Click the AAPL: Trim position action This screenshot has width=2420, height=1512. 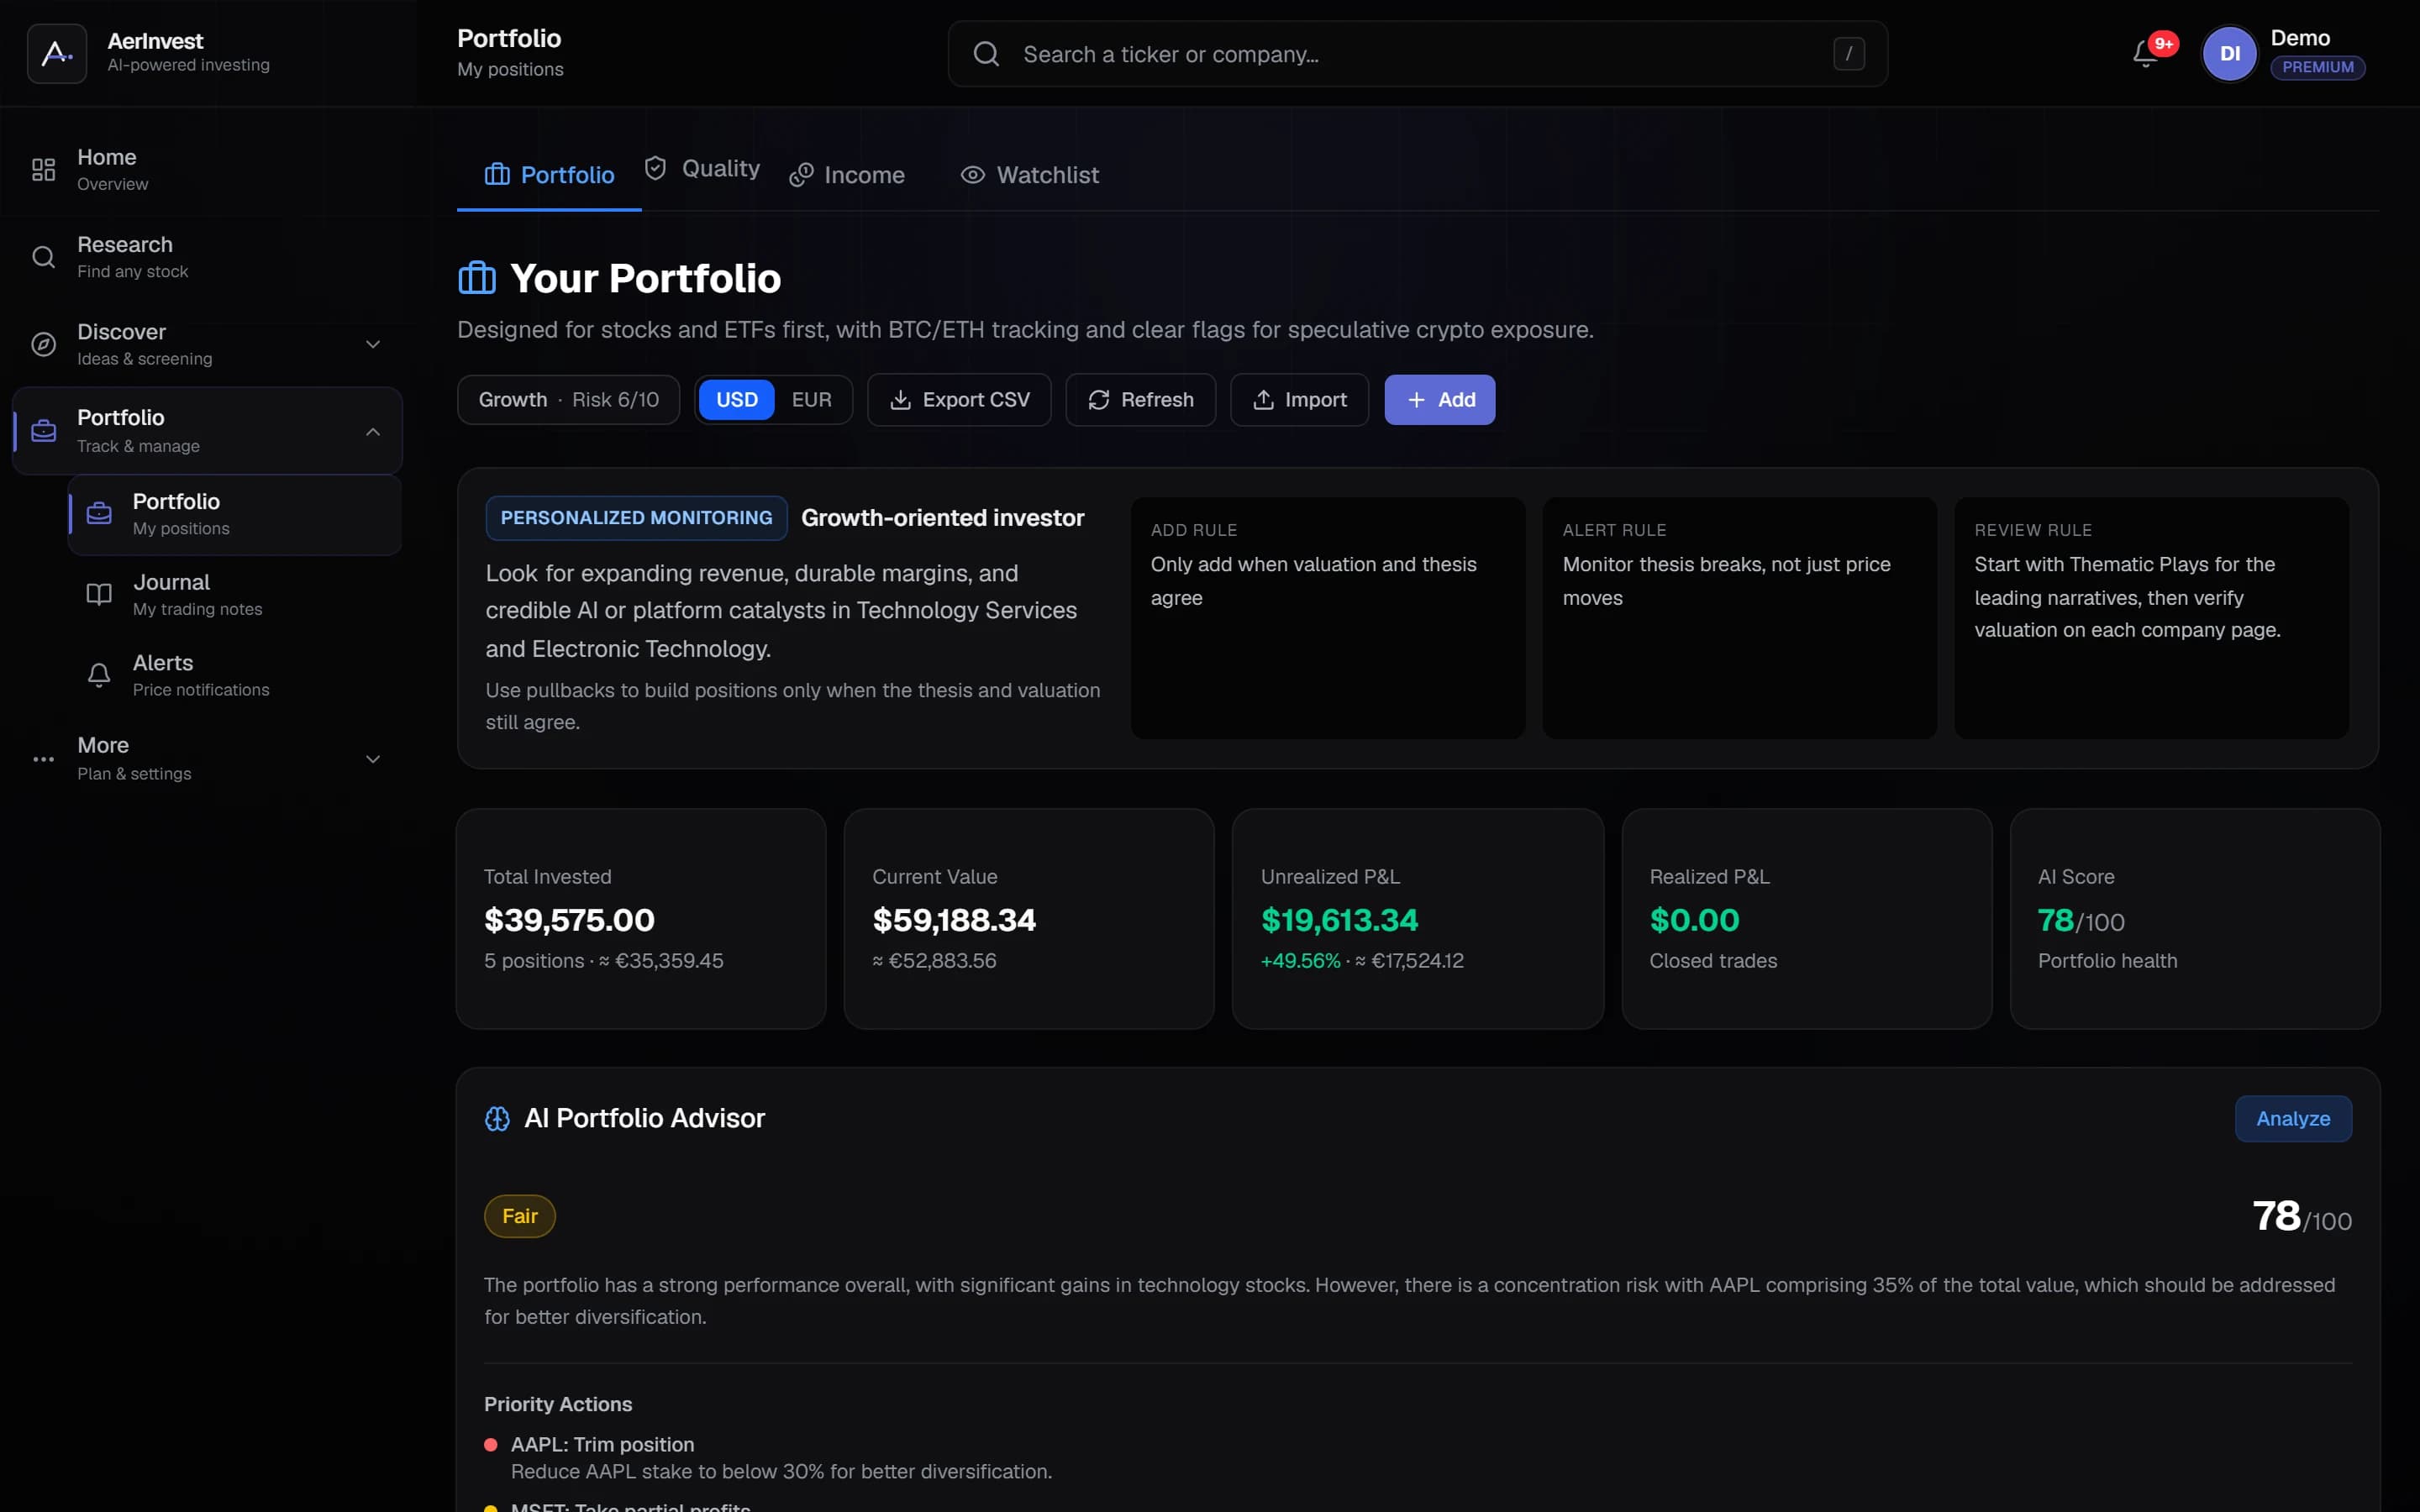pyautogui.click(x=602, y=1444)
